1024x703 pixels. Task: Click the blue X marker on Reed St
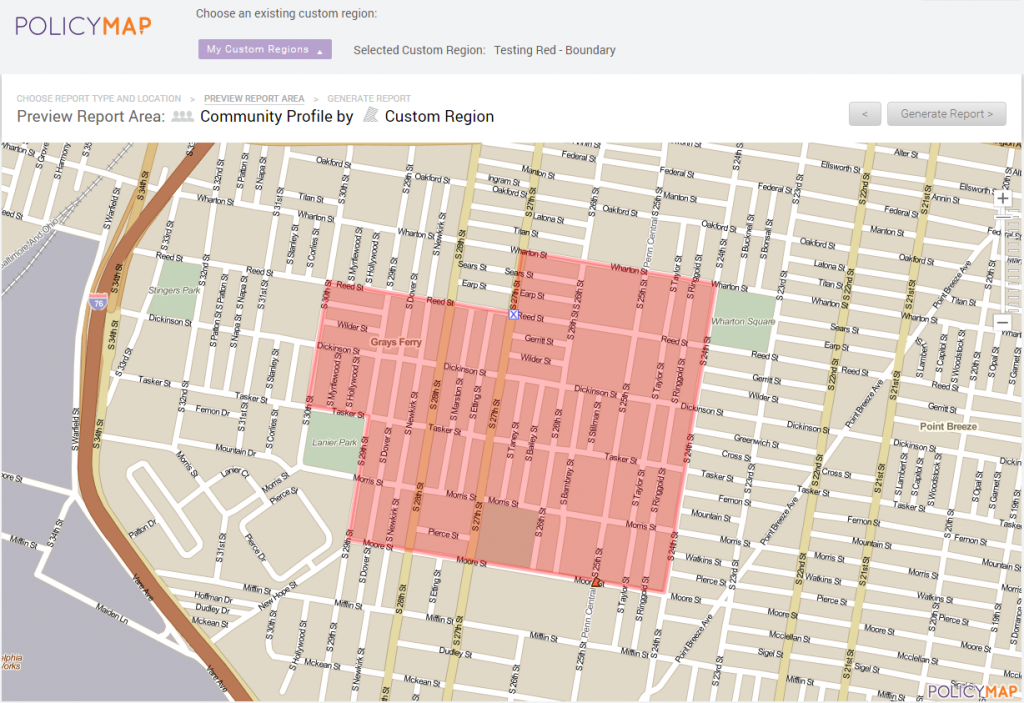(x=513, y=315)
